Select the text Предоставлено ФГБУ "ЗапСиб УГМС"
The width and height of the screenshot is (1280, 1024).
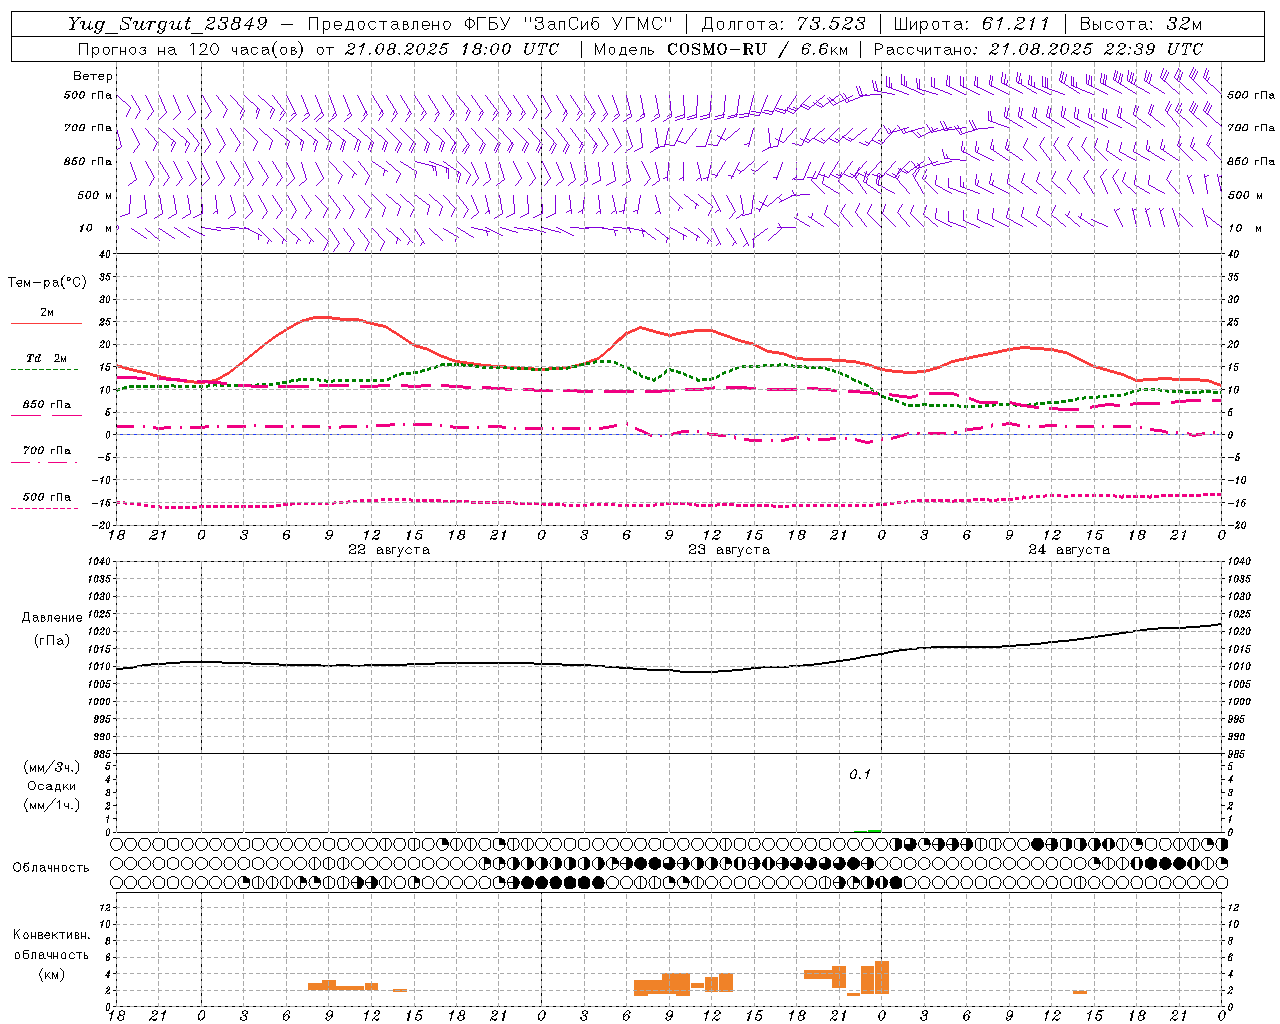coord(490,24)
